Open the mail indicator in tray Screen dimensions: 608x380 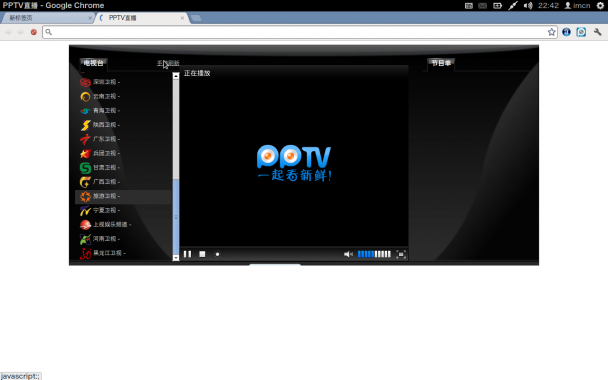click(482, 5)
